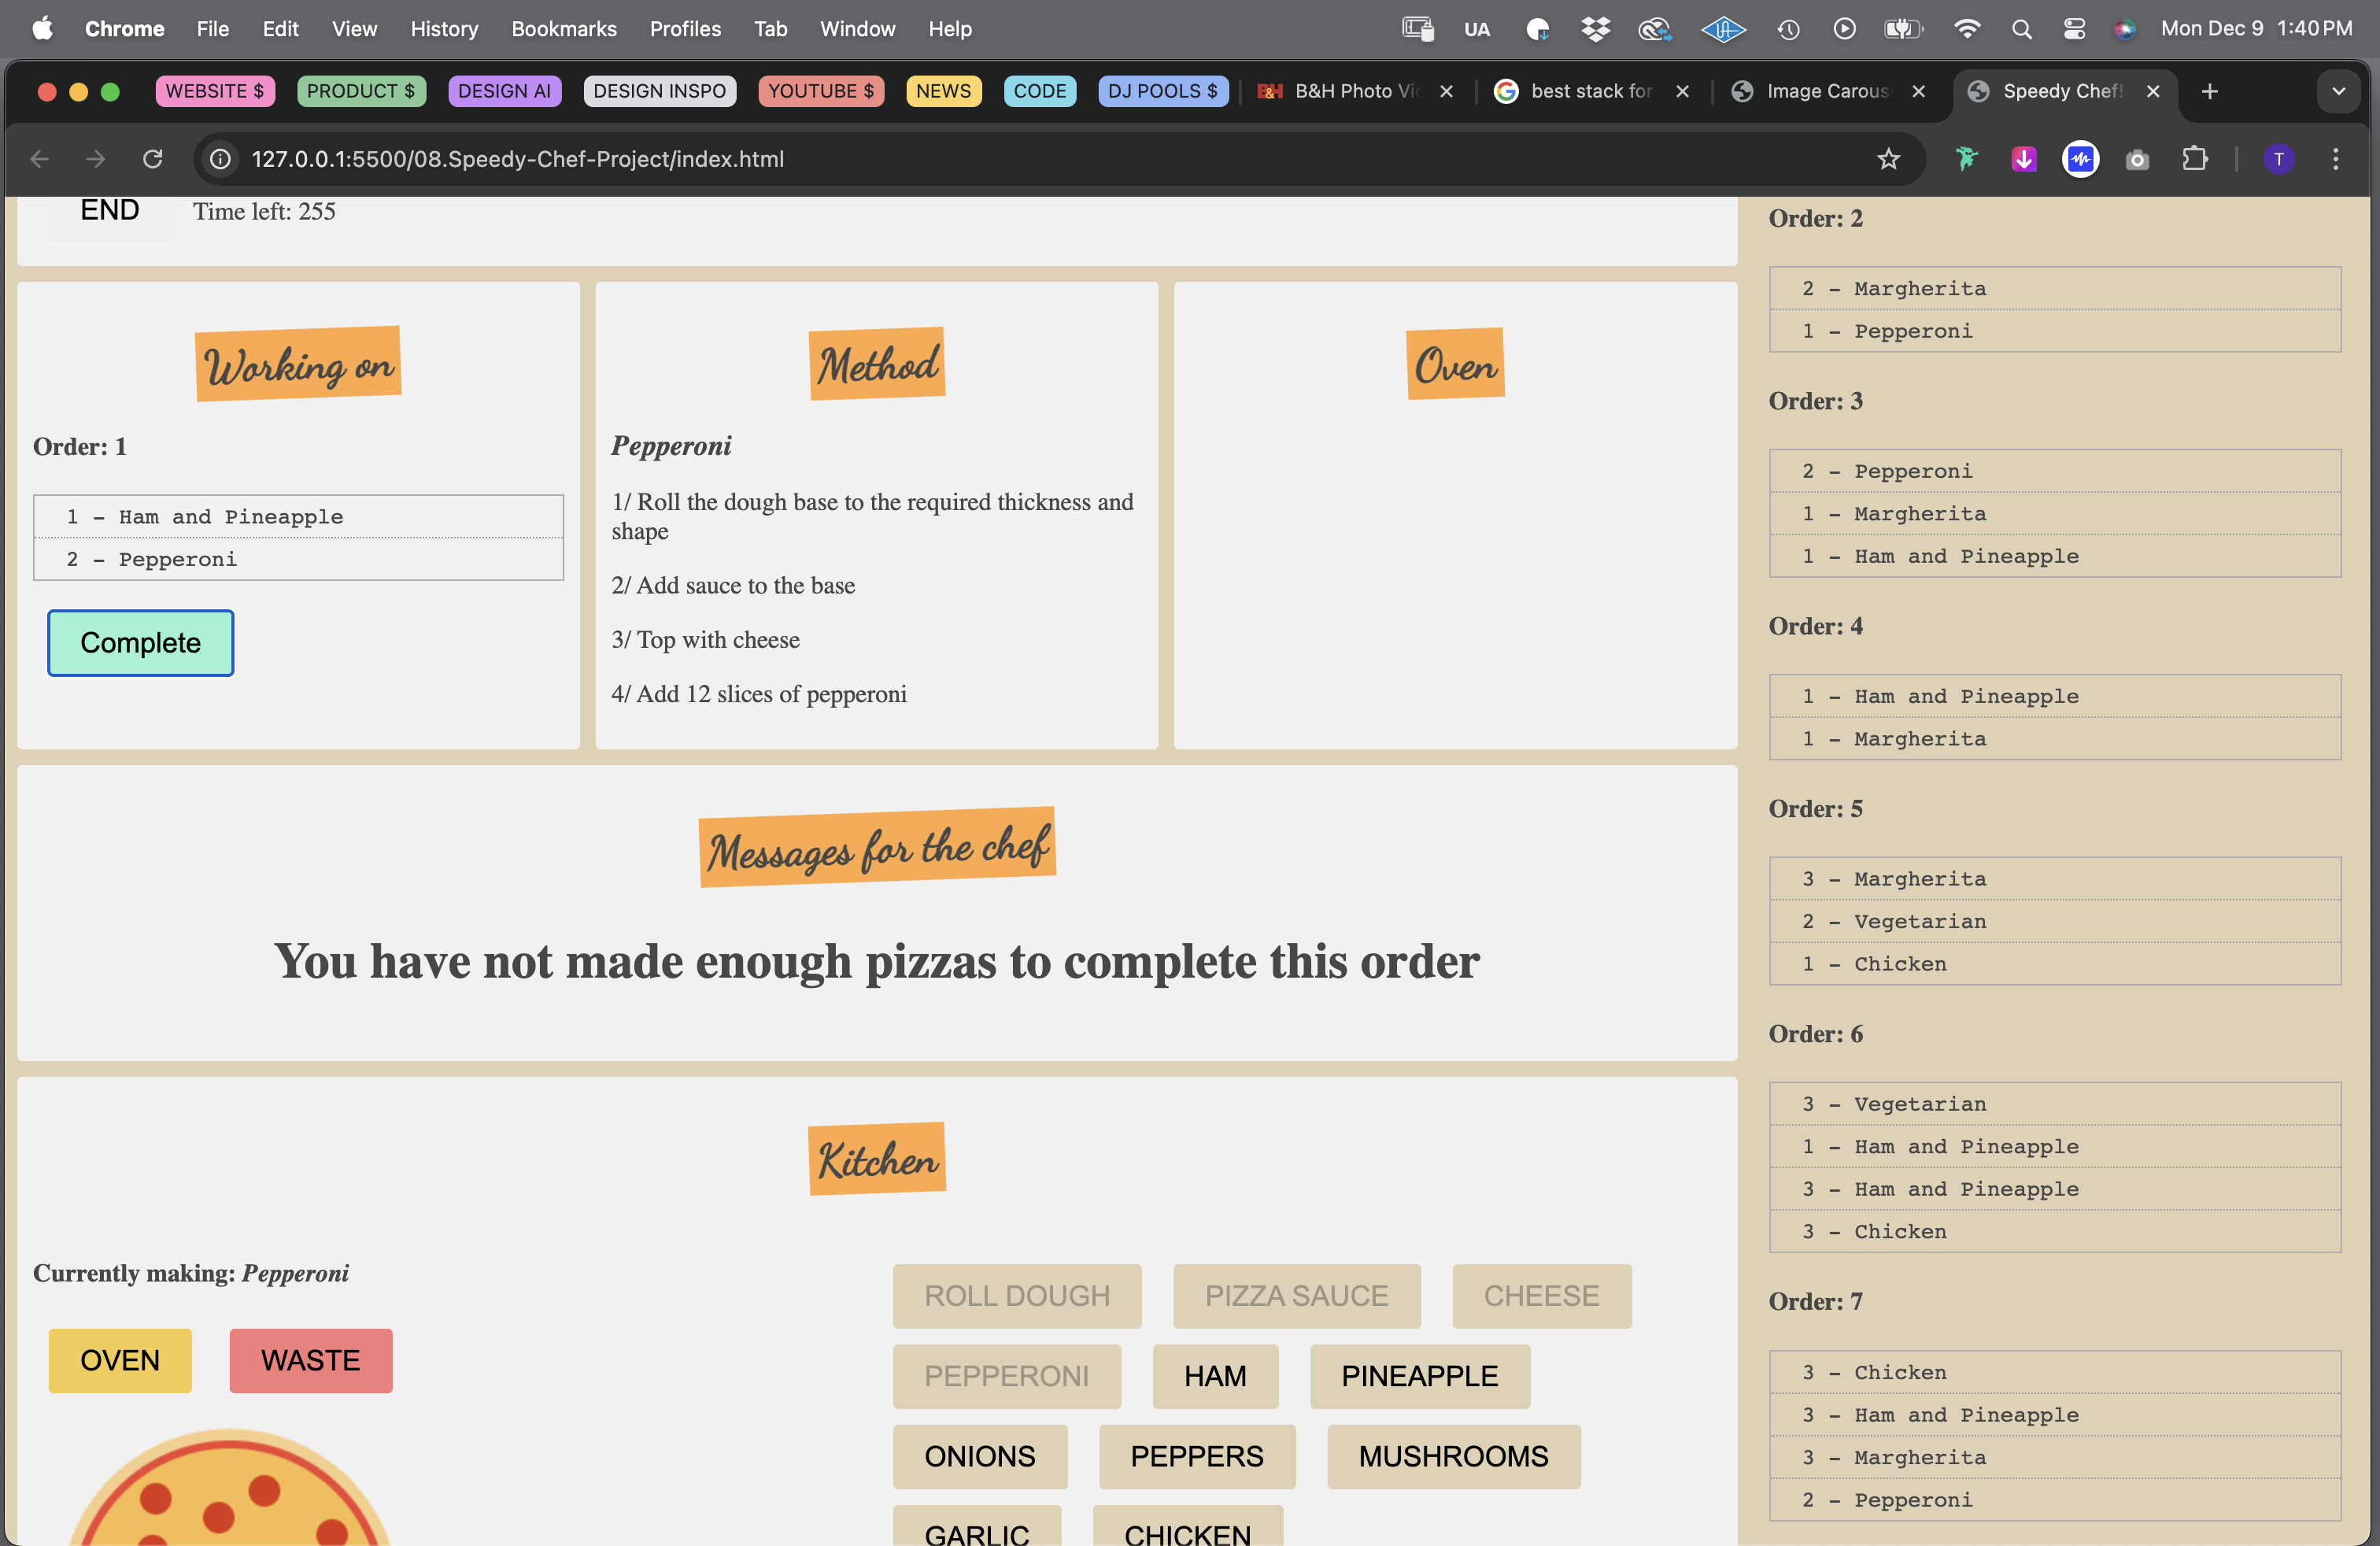The image size is (2380, 1546).
Task: Open Spotlight search in menu bar
Action: tap(2021, 29)
